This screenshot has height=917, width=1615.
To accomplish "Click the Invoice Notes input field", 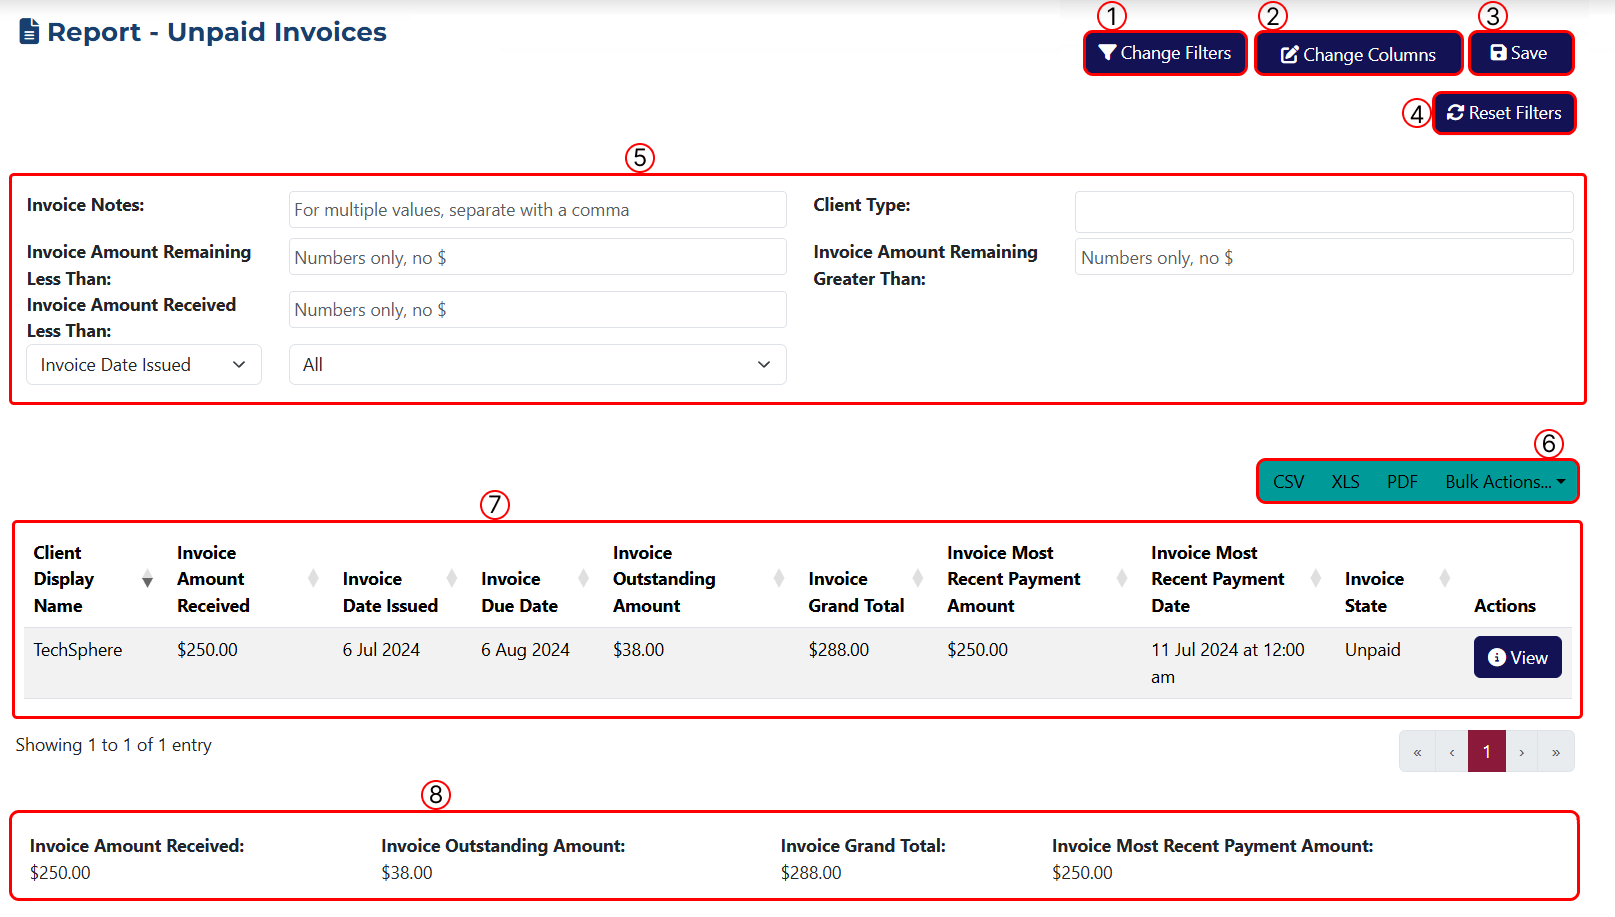I will click(x=537, y=210).
